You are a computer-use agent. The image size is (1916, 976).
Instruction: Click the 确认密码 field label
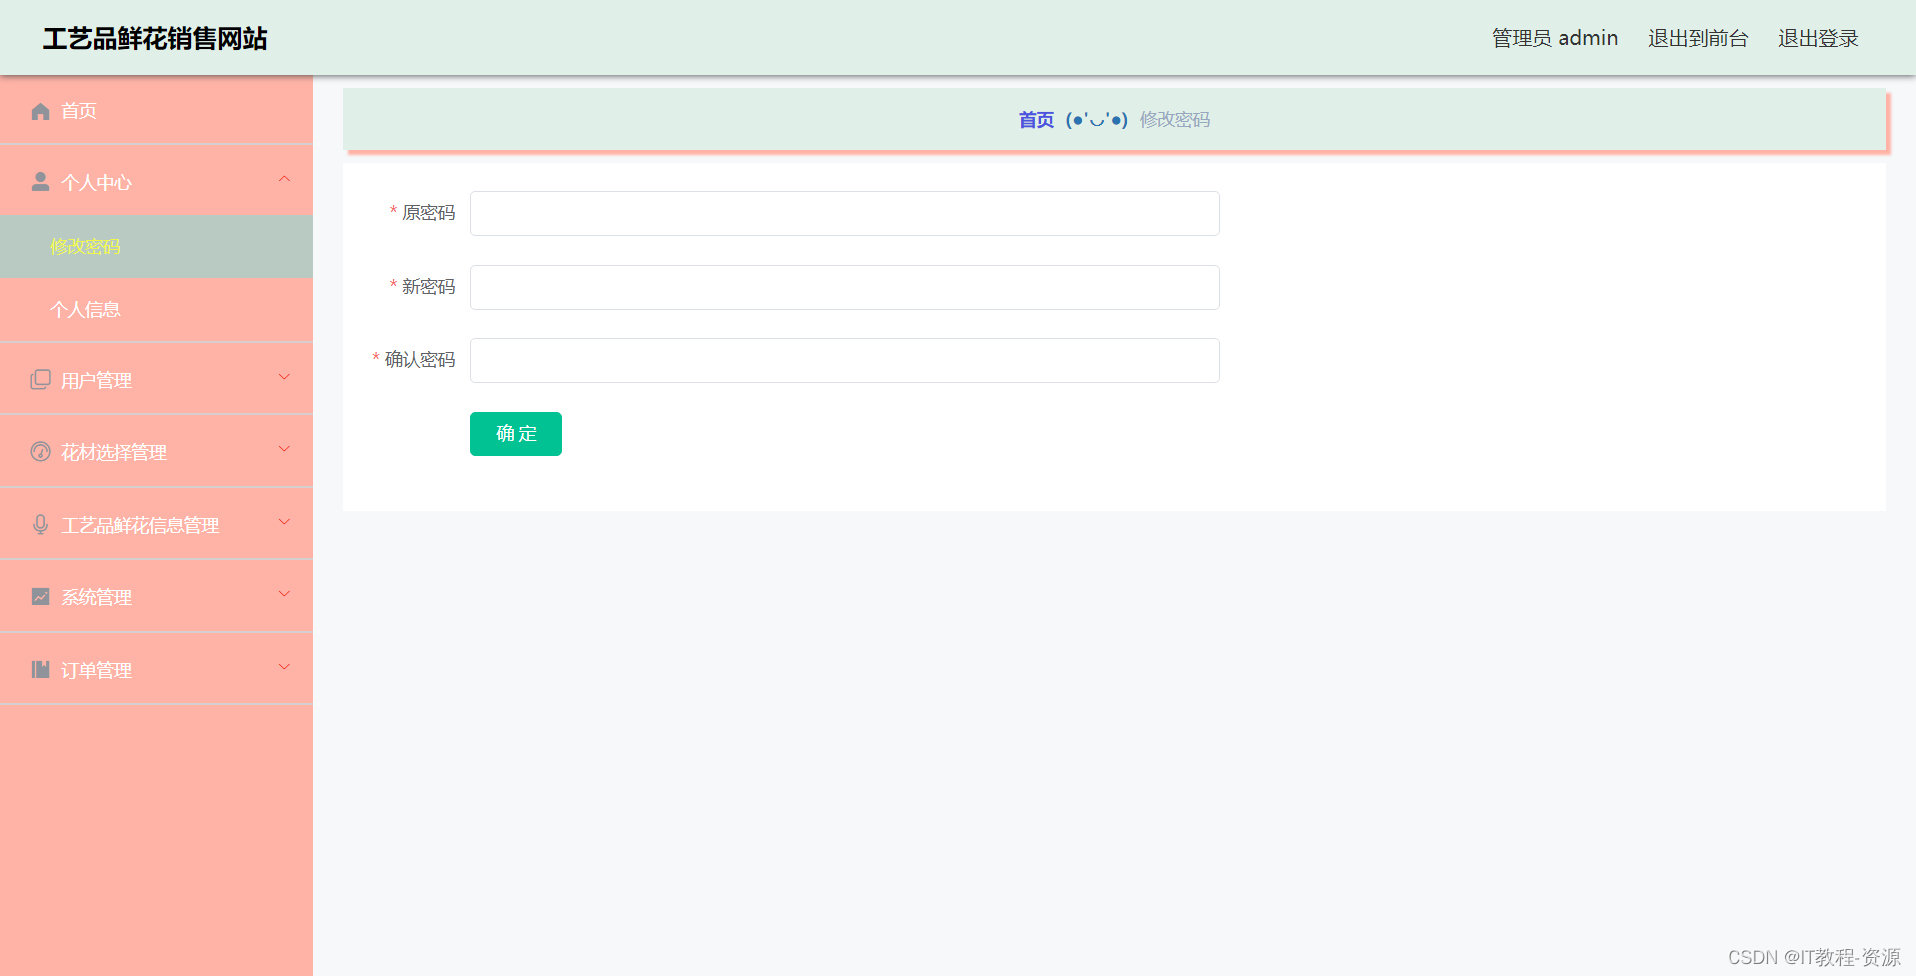[420, 360]
